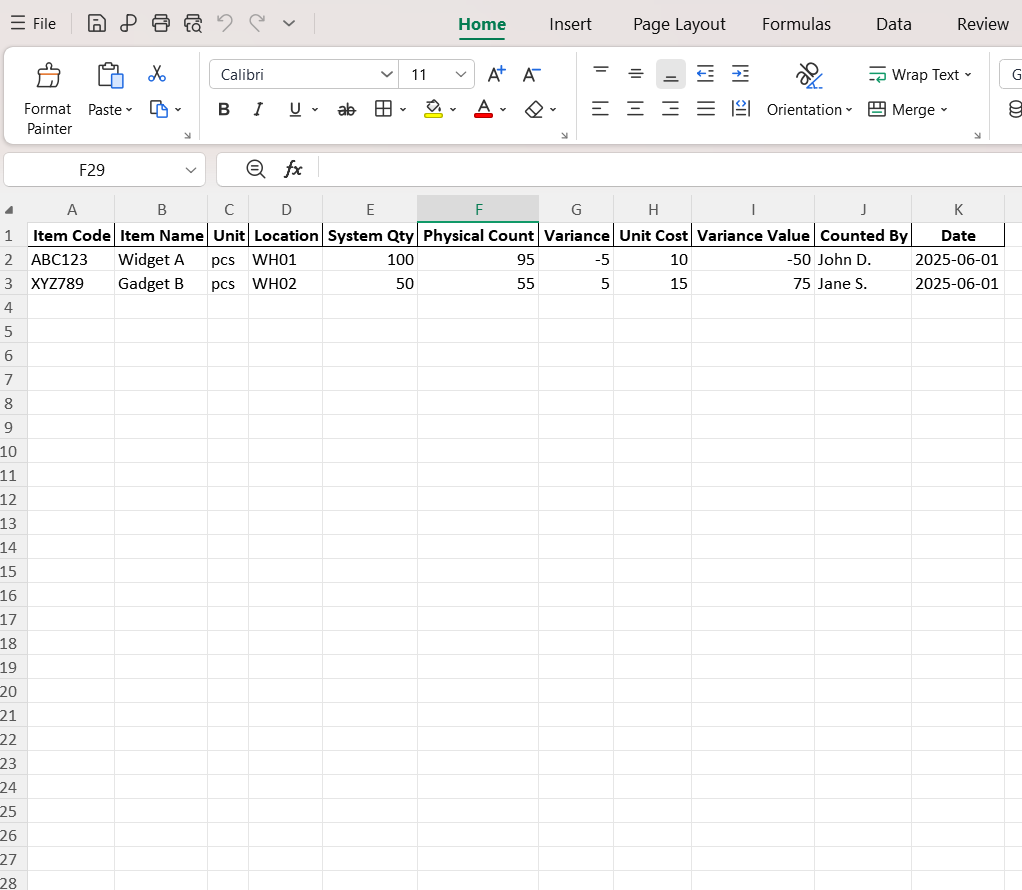This screenshot has height=890, width=1022.
Task: Justify text alignment
Action: point(706,108)
